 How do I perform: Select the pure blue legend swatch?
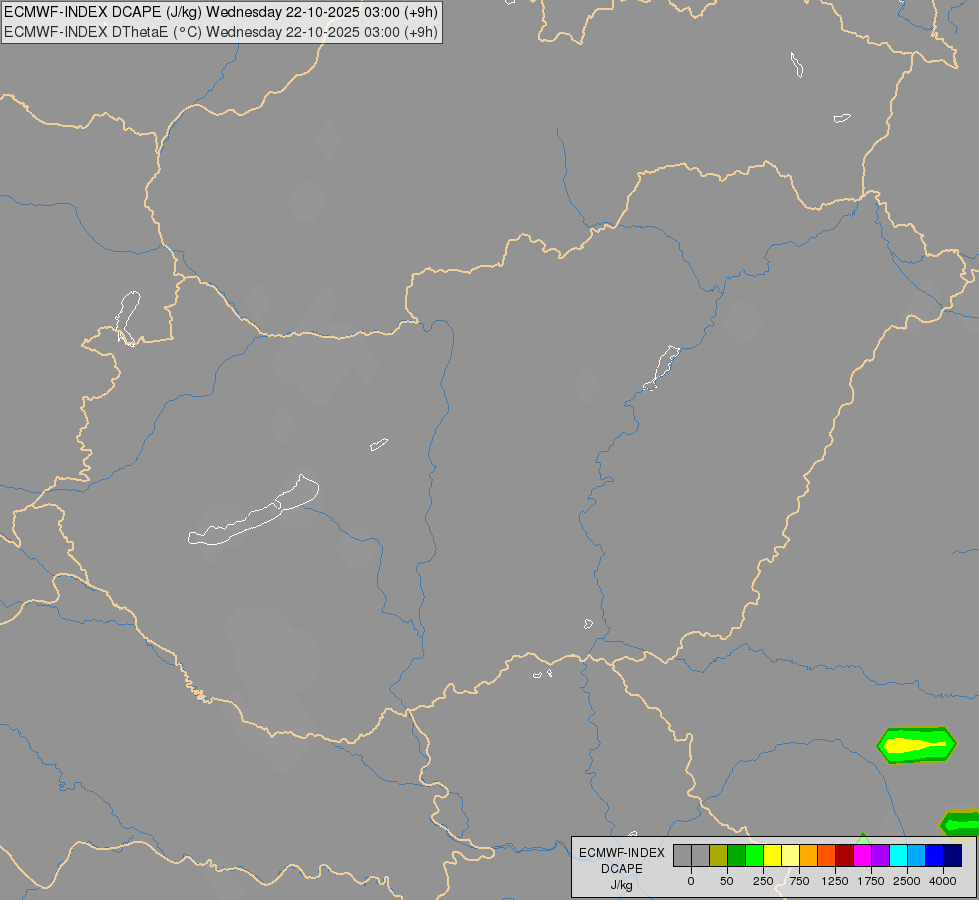click(x=935, y=856)
